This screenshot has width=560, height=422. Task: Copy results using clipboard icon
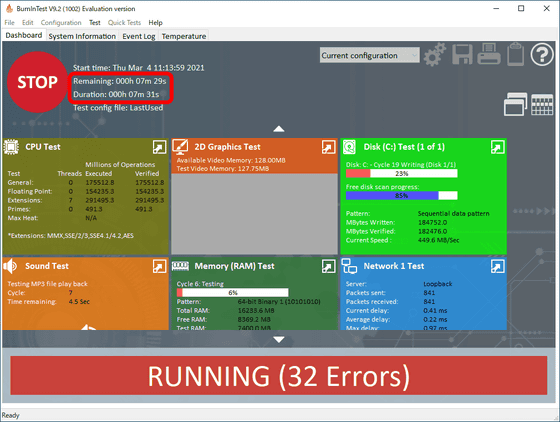(515, 54)
